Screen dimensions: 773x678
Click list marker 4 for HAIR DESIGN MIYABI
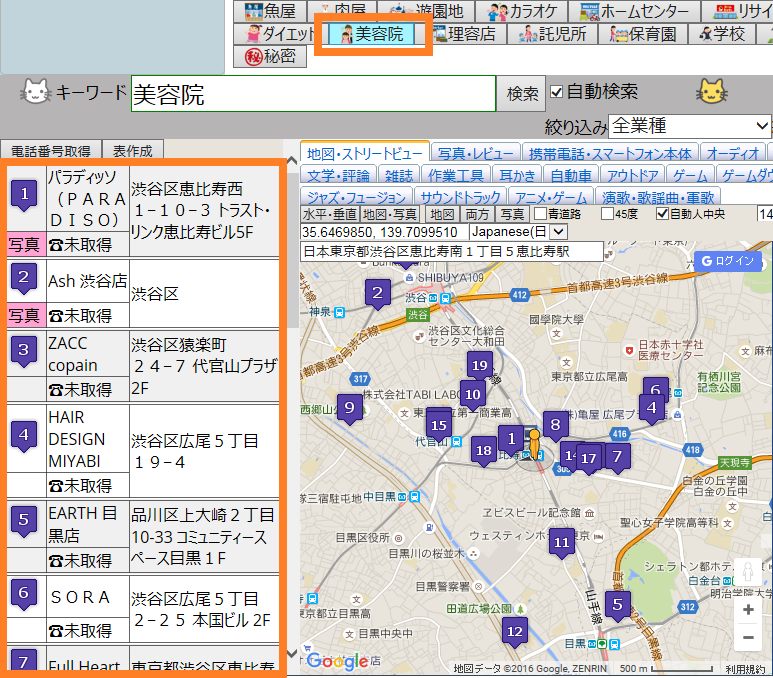24,436
